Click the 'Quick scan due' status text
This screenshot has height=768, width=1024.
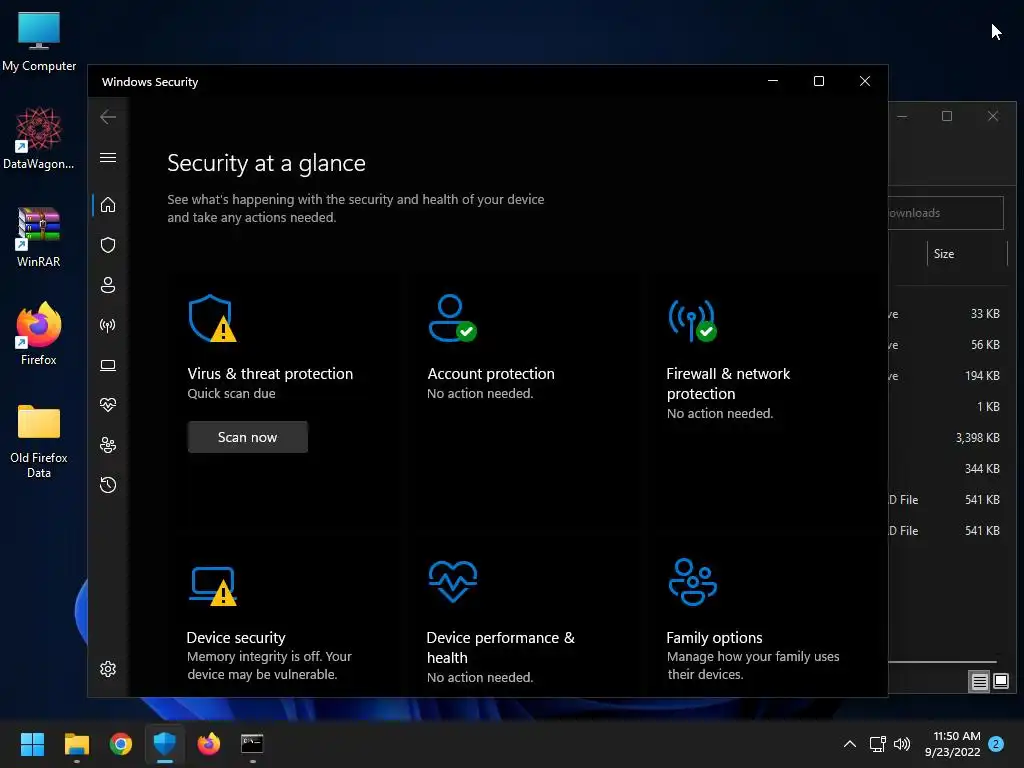(x=231, y=393)
